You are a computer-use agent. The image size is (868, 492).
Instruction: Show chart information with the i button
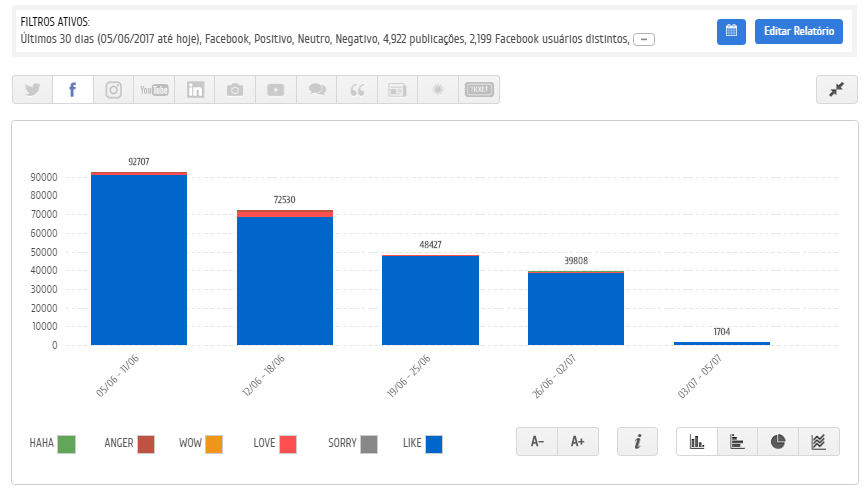(x=637, y=441)
